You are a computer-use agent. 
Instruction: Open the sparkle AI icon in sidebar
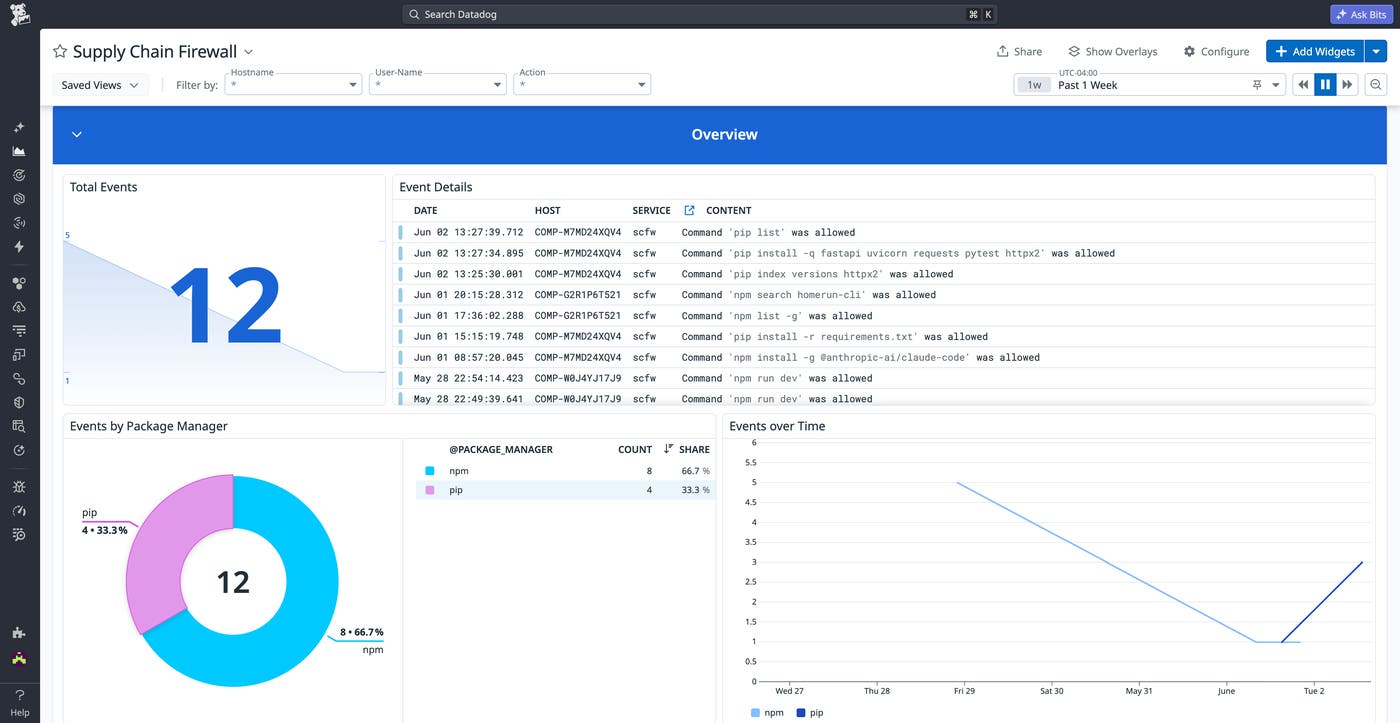pyautogui.click(x=19, y=128)
